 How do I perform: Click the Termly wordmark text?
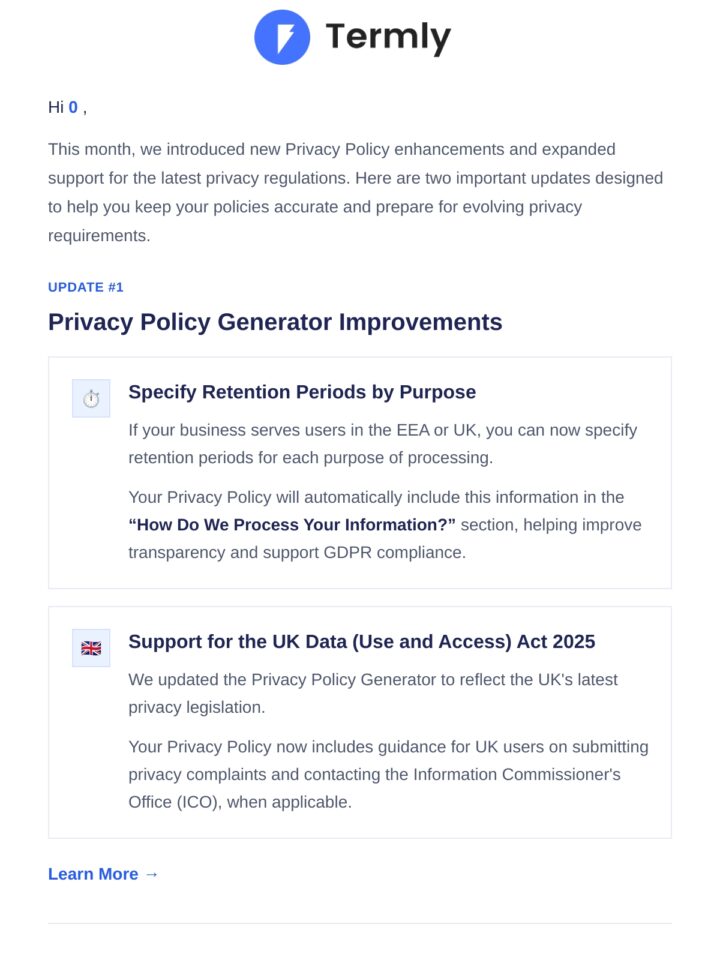[388, 37]
